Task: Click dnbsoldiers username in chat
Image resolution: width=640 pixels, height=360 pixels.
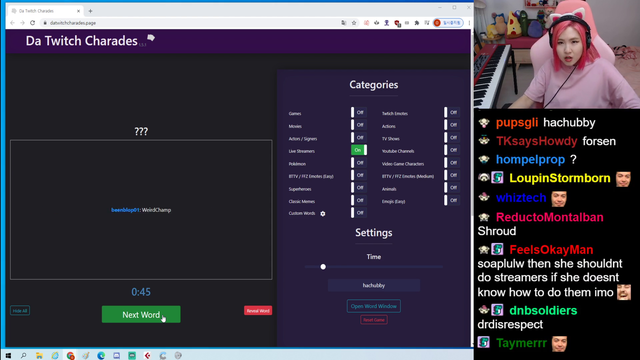Action: (x=543, y=311)
